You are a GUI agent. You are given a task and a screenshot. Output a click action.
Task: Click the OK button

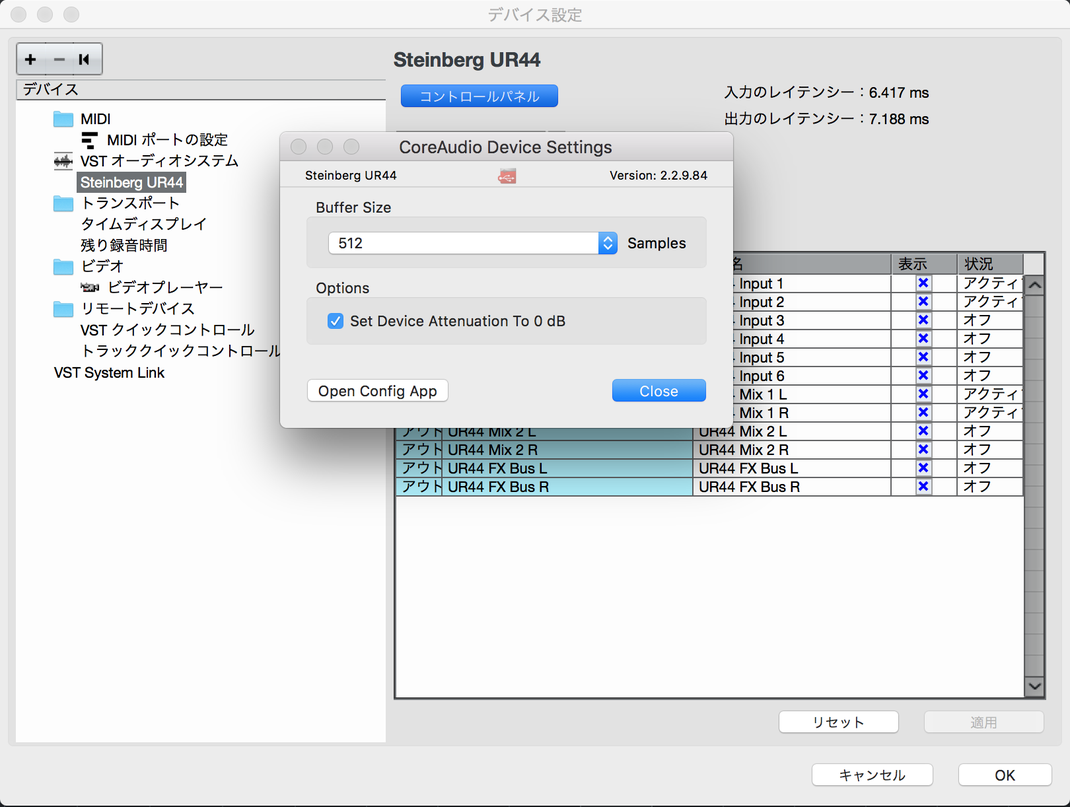point(1004,775)
